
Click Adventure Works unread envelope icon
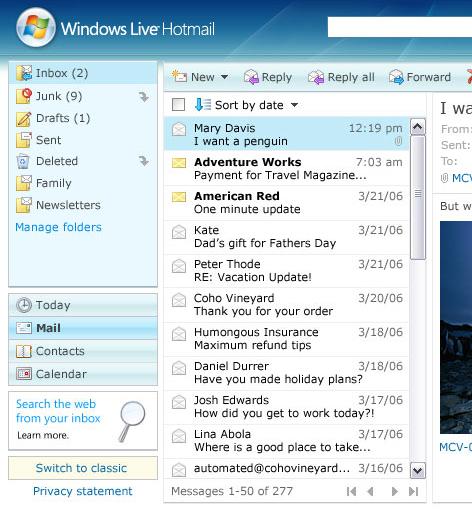pos(179,163)
